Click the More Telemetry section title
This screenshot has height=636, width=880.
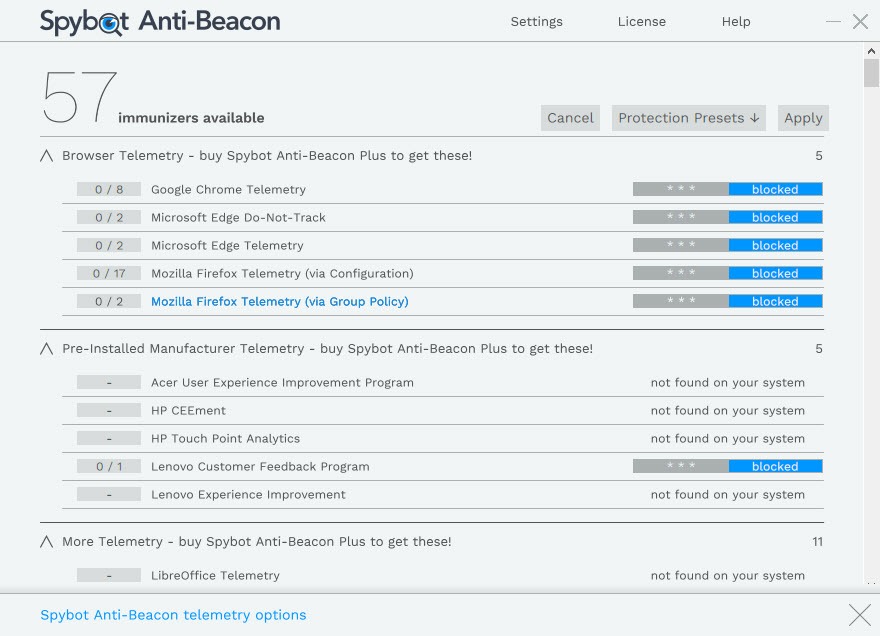(256, 542)
